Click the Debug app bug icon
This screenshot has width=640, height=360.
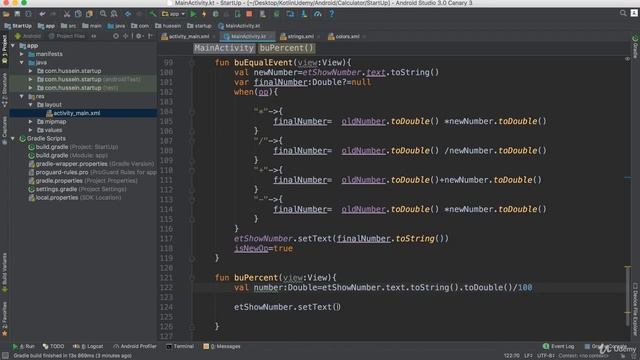216,14
